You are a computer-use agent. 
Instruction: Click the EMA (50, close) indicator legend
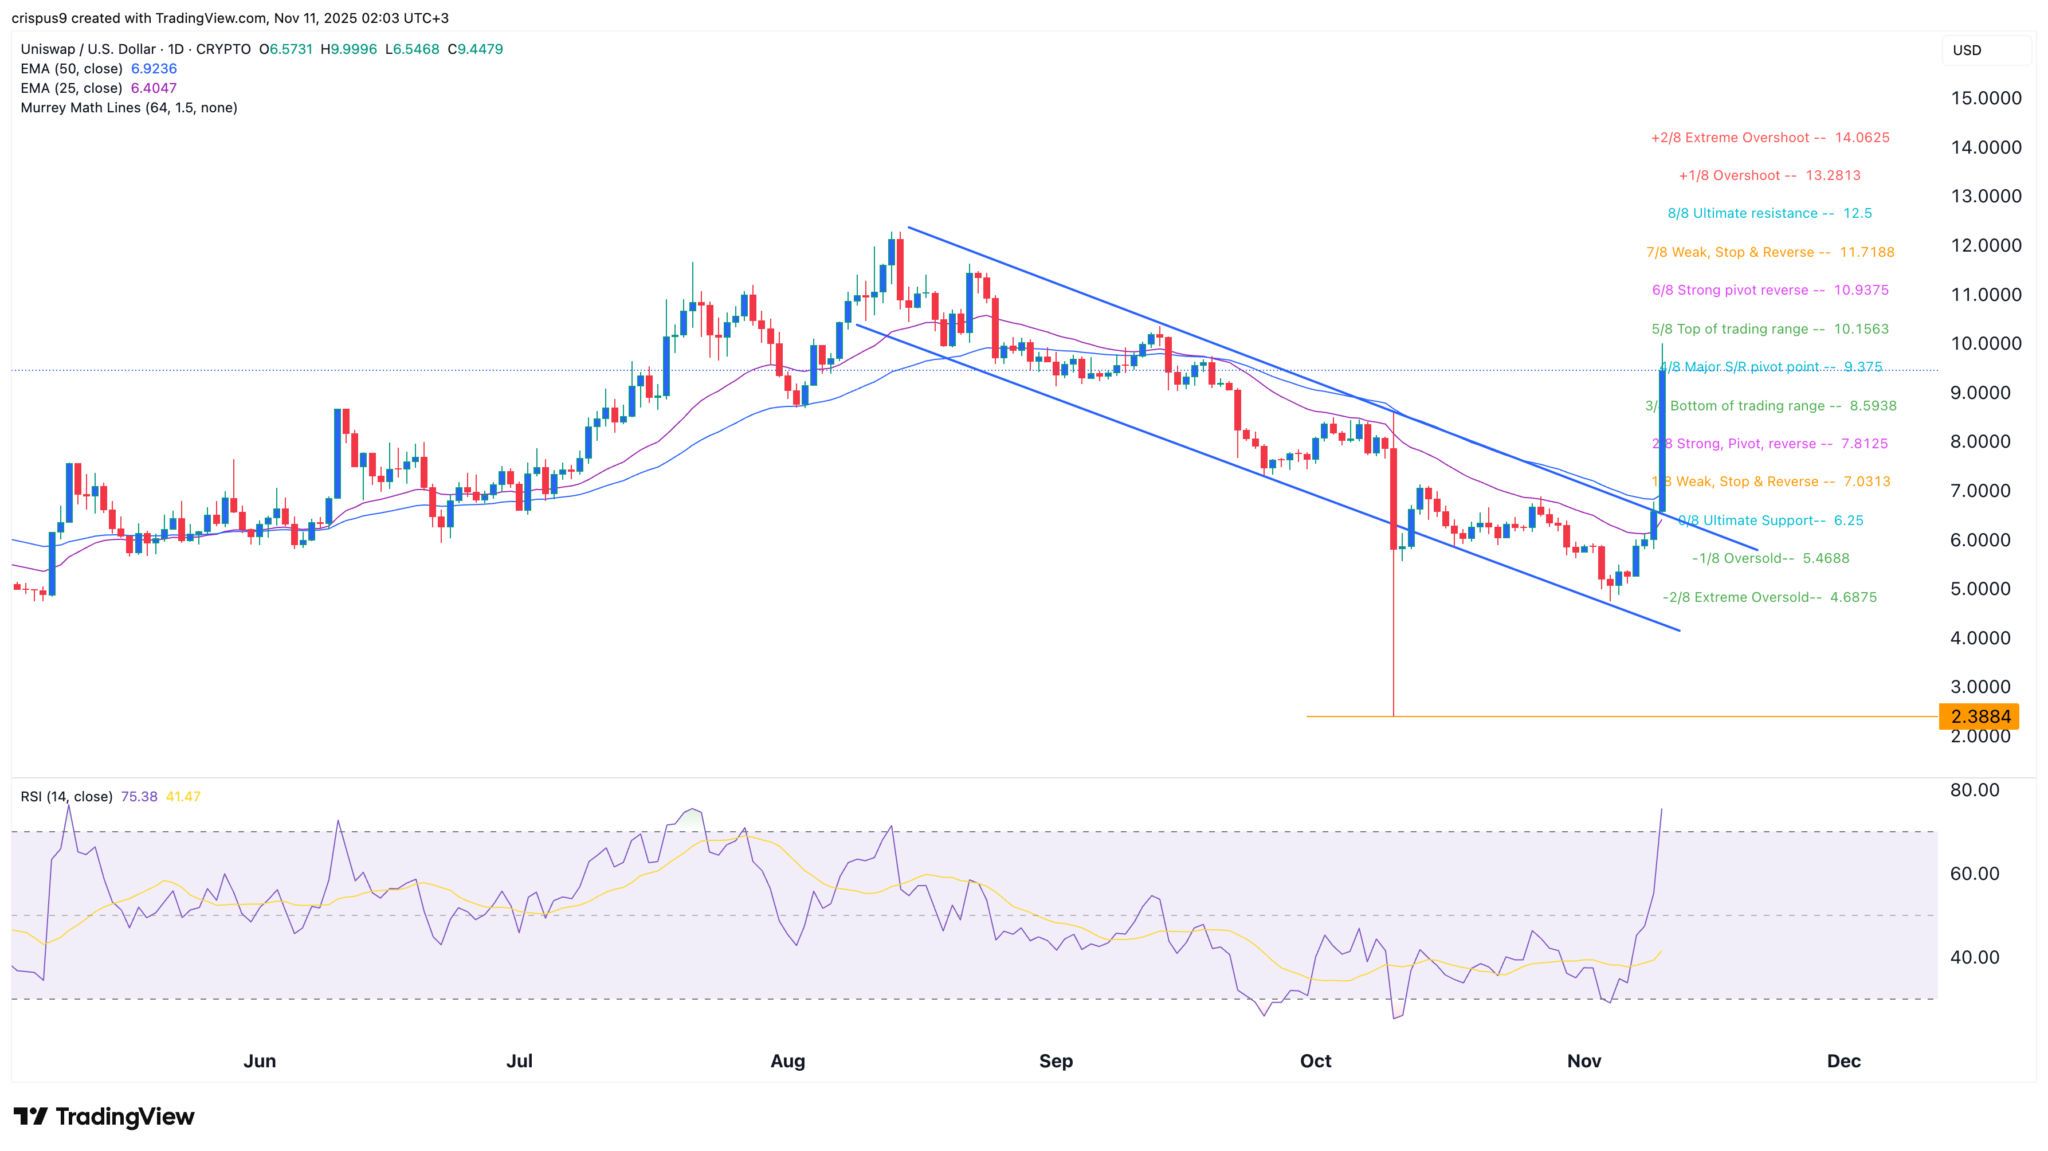(72, 69)
